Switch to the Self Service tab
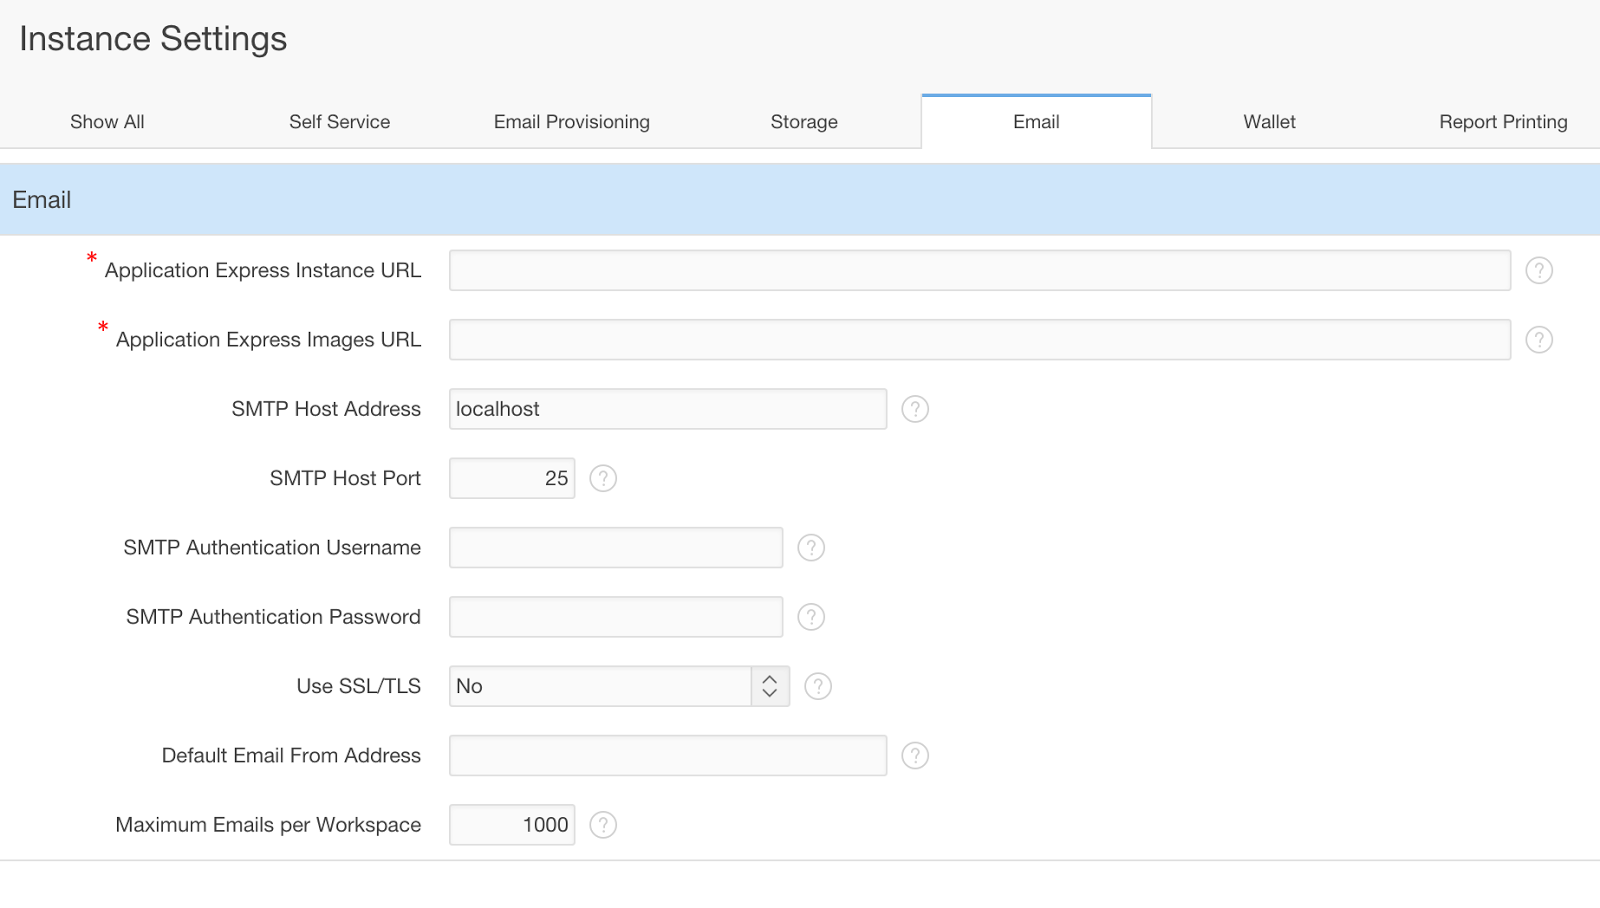Screen dimensions: 1600x908 click(x=339, y=121)
